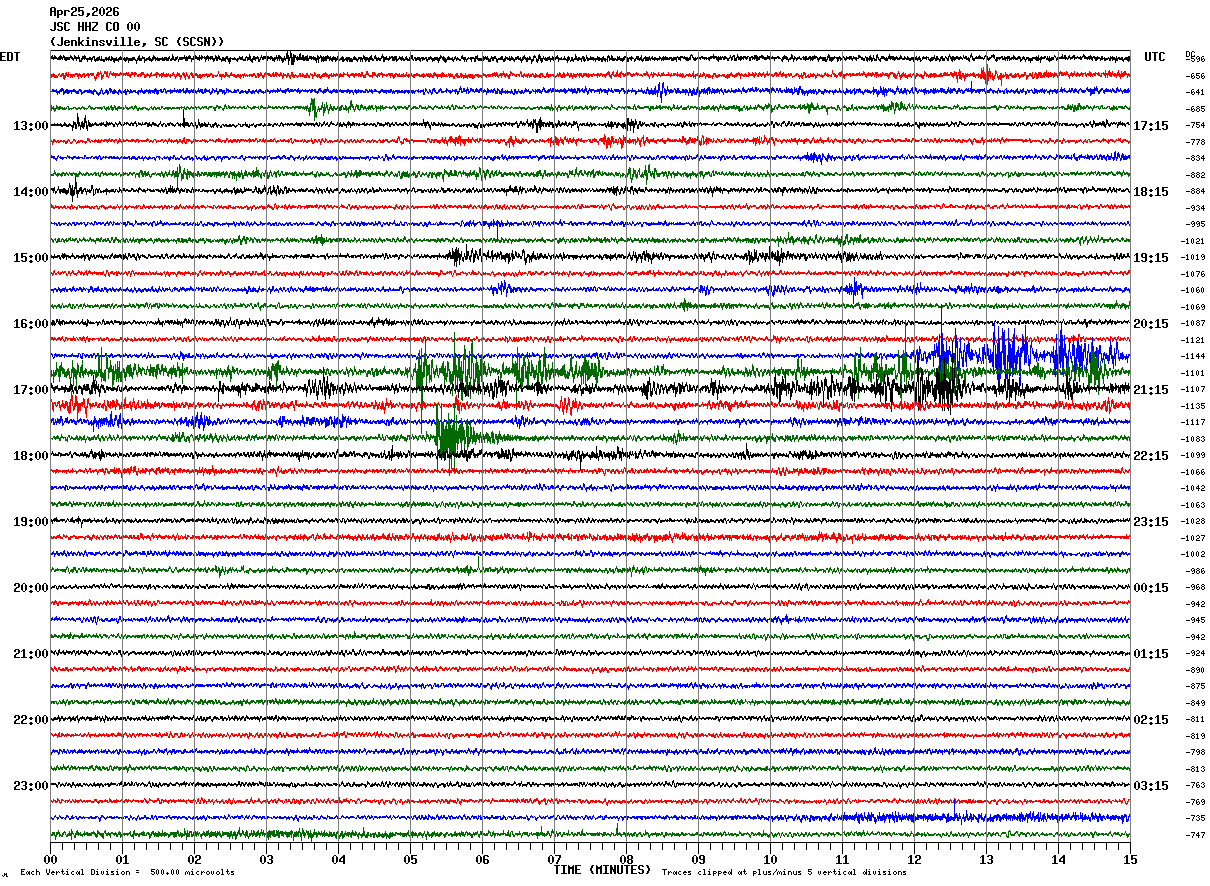Select minute 10 on the bottom axis
This screenshot has height=886, width=1210.
tap(770, 859)
